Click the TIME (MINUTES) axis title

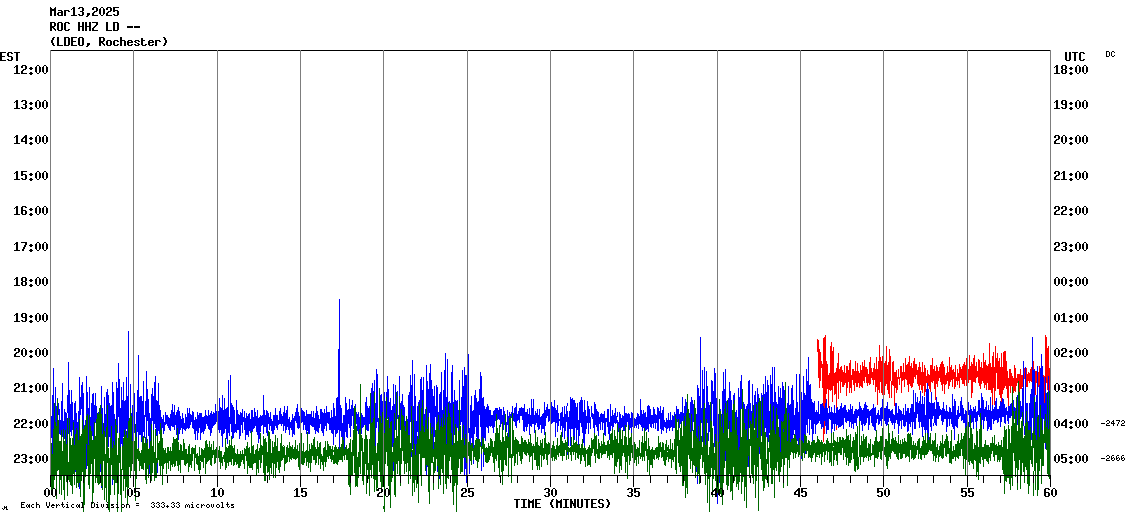(x=562, y=504)
